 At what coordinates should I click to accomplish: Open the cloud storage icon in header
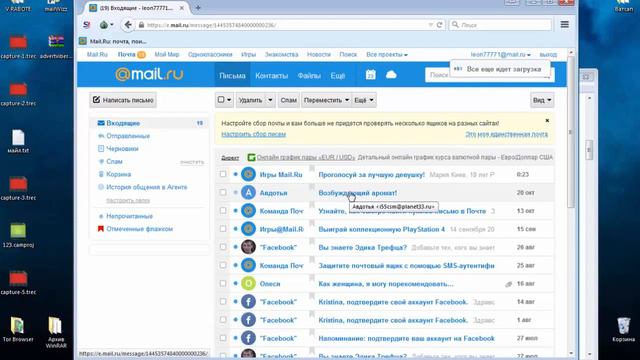[391, 75]
